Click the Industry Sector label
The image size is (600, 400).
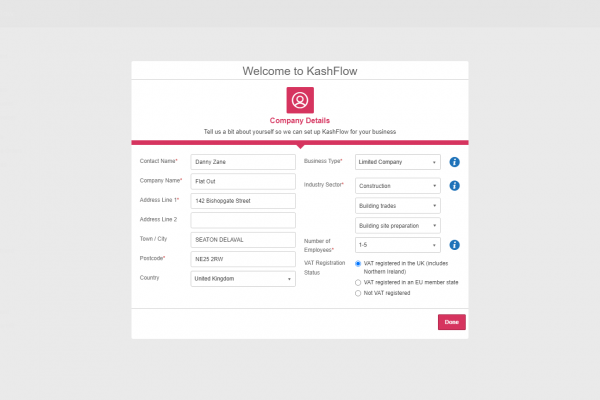coord(324,184)
